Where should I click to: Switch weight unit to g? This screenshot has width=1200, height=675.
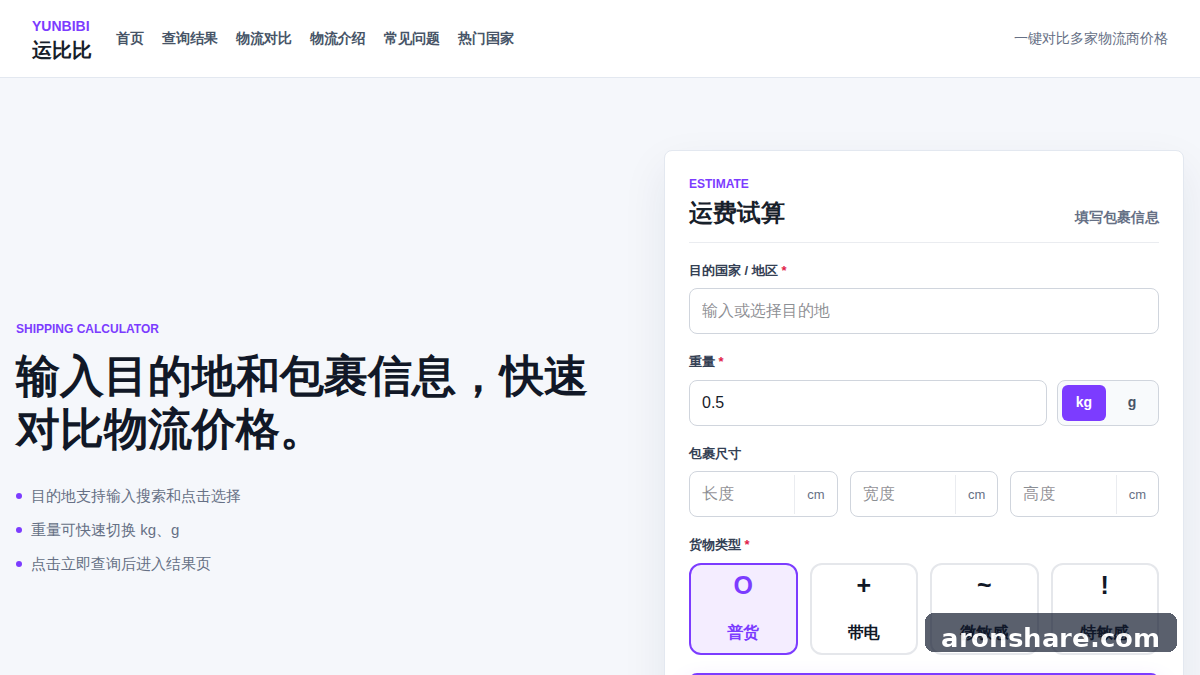1132,403
